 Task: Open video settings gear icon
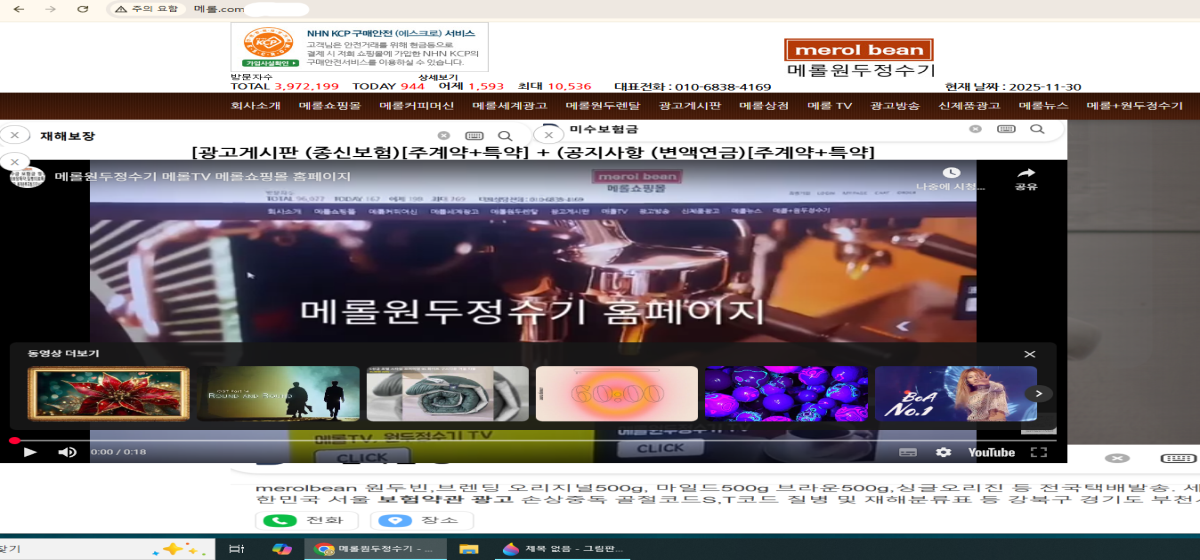(x=943, y=452)
